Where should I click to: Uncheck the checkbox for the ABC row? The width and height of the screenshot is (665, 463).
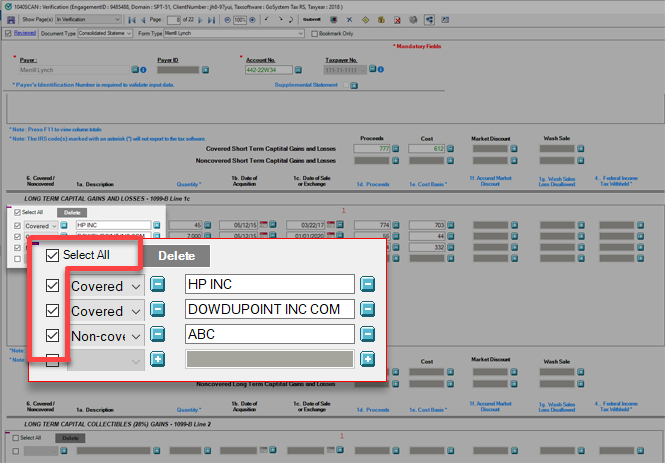tap(52, 335)
